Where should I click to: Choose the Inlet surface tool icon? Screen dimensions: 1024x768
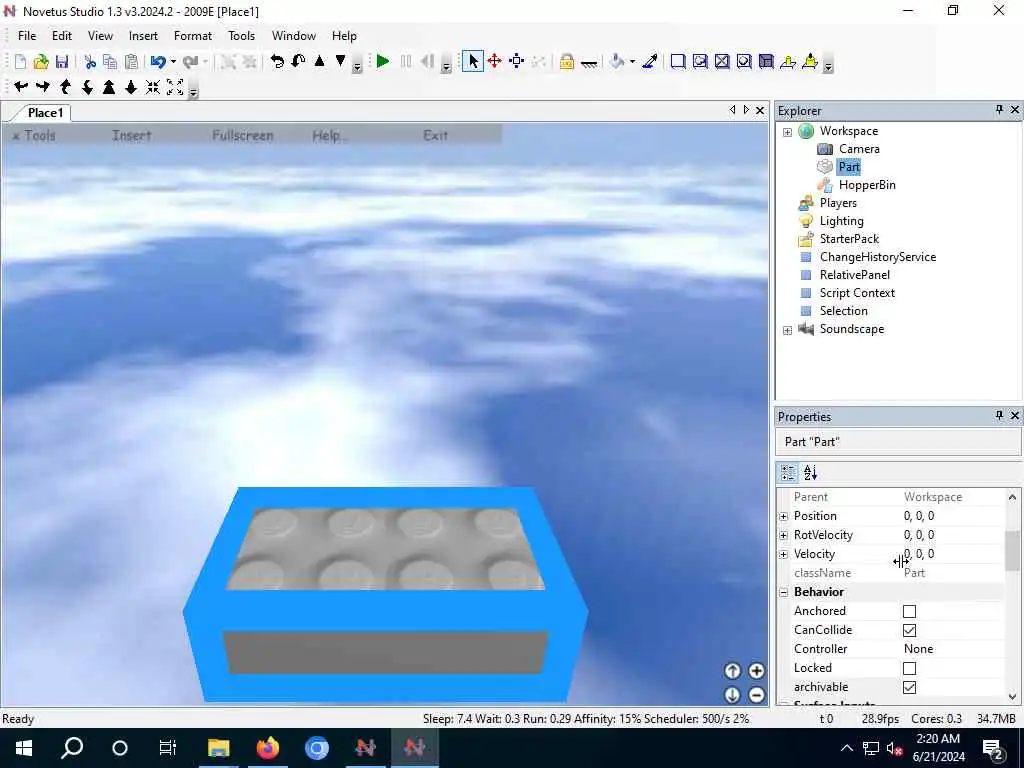coord(766,61)
